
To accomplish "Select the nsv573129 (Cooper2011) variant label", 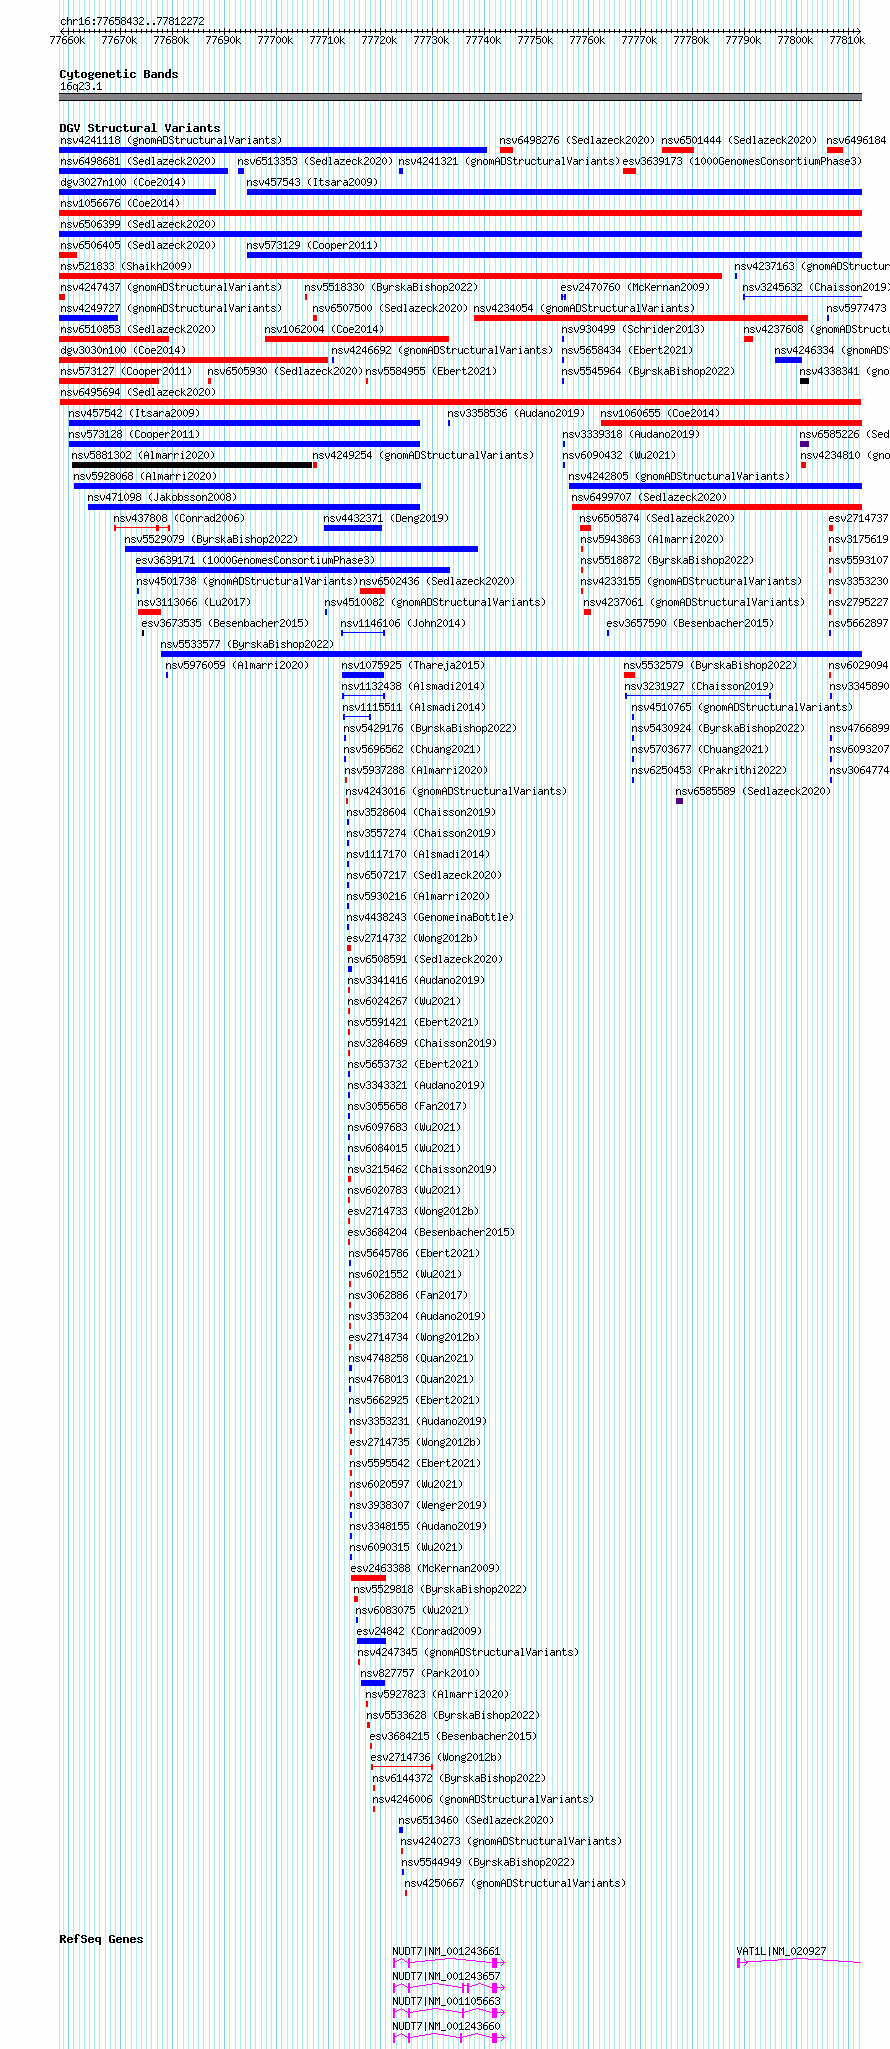I will [x=313, y=245].
